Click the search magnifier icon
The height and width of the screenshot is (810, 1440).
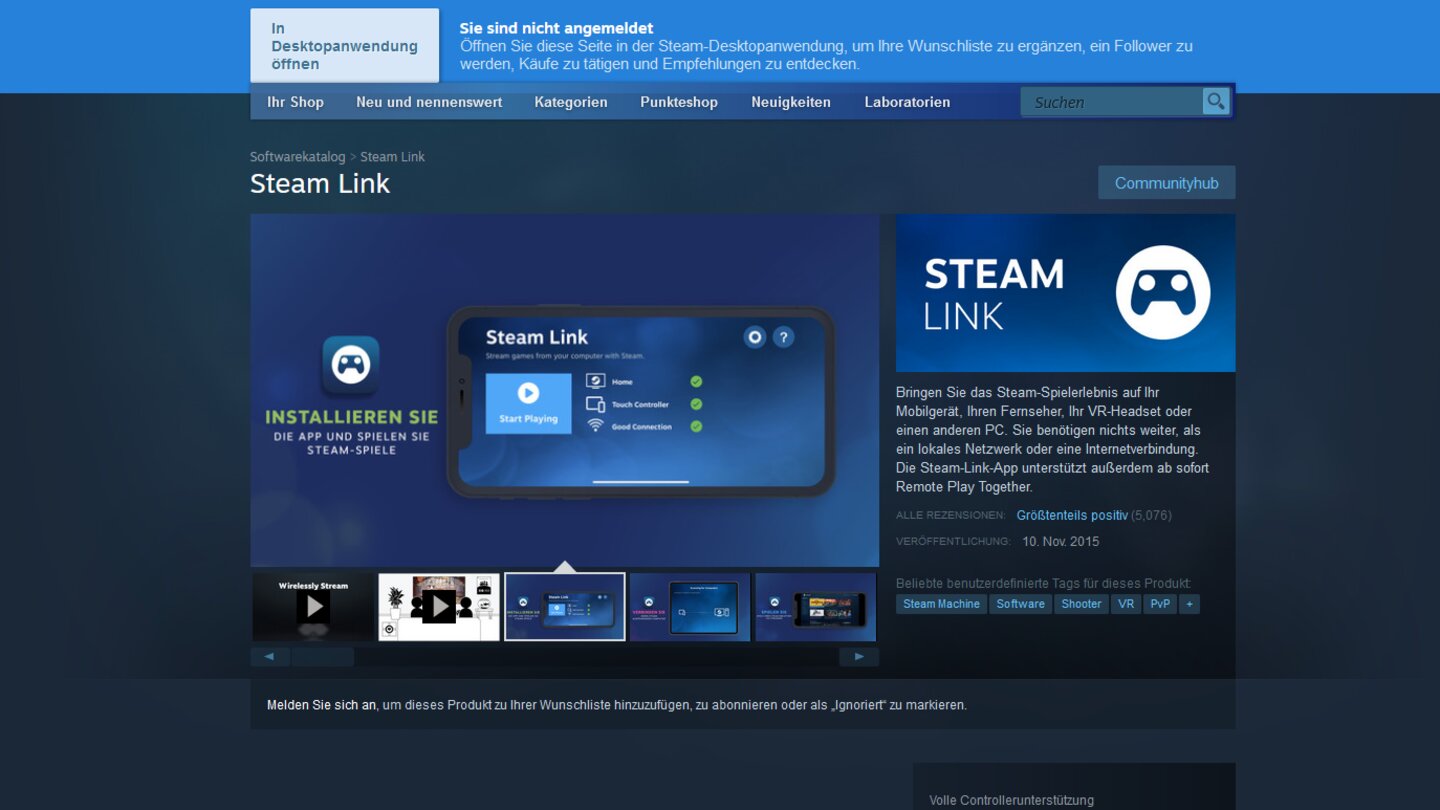pos(1216,101)
